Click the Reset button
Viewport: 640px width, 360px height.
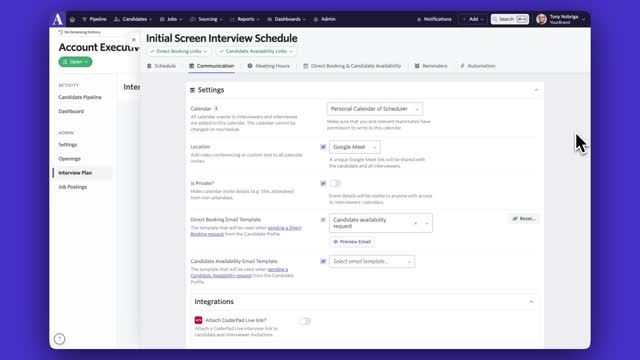click(524, 219)
